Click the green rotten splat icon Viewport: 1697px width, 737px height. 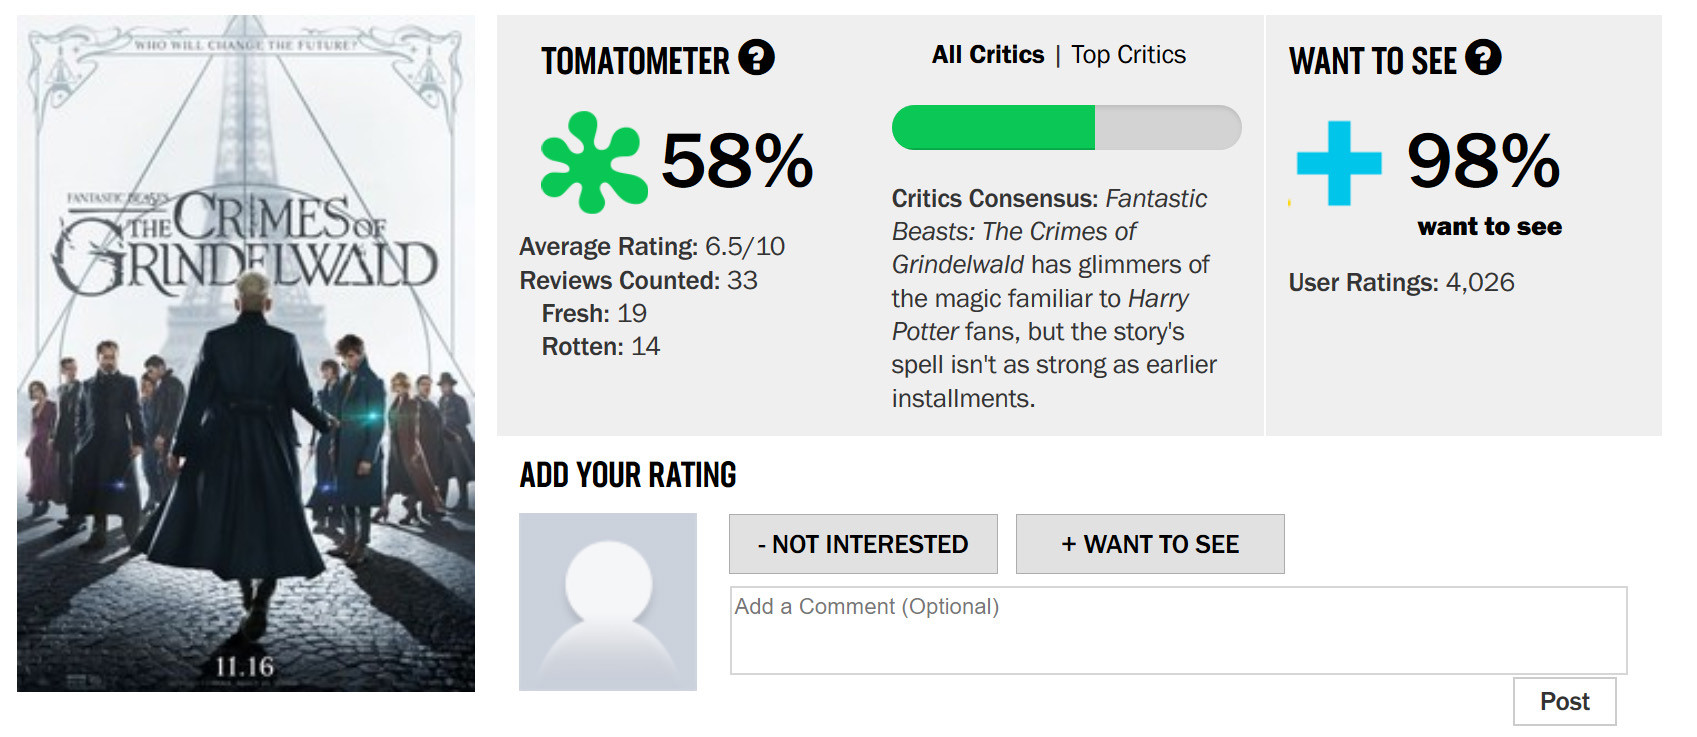coord(591,162)
